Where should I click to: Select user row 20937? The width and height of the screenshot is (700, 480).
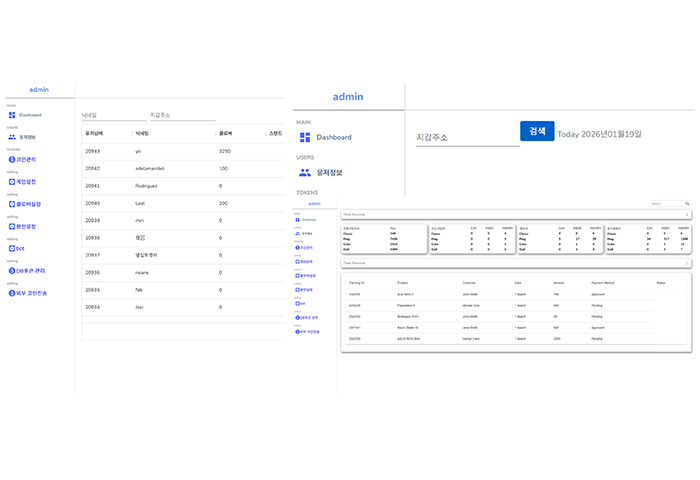(x=183, y=255)
